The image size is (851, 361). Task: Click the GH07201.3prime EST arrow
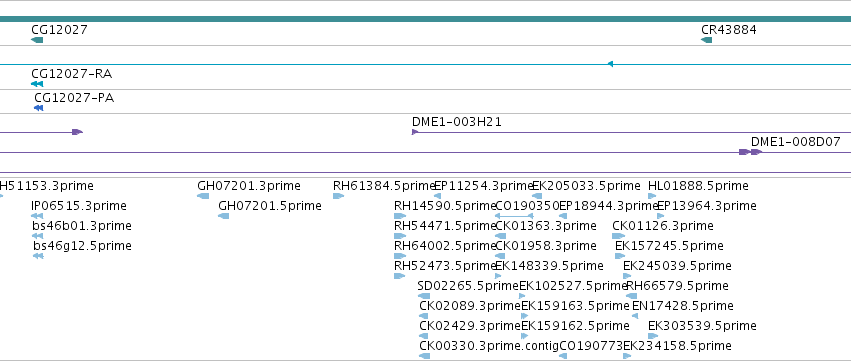click(203, 196)
